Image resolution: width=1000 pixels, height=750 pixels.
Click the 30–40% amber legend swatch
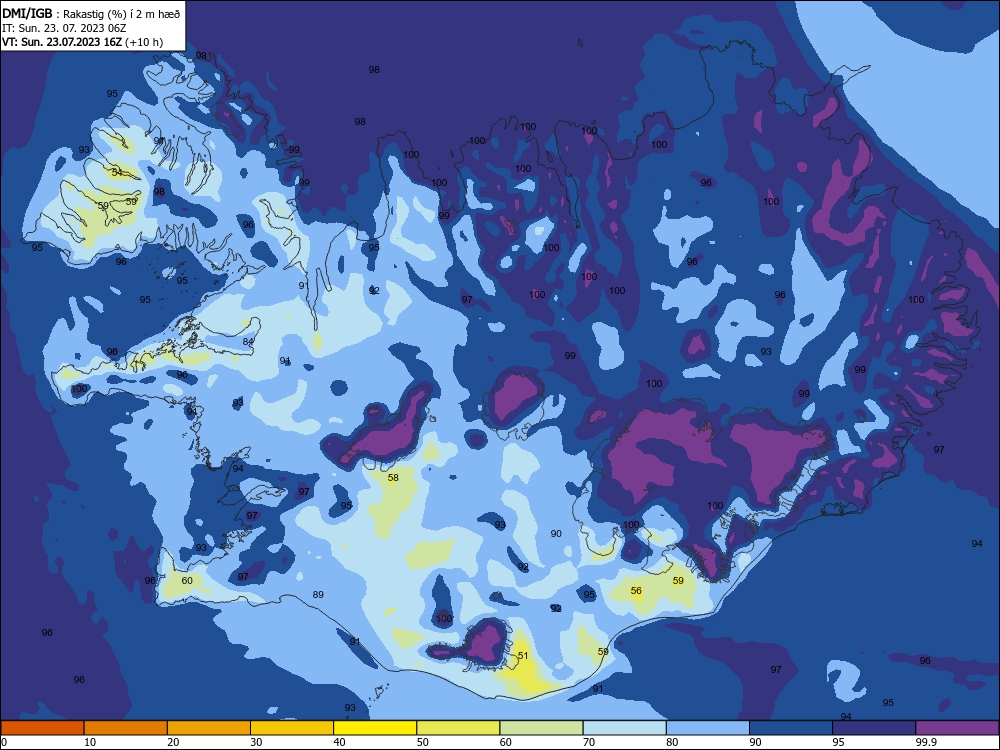point(292,728)
